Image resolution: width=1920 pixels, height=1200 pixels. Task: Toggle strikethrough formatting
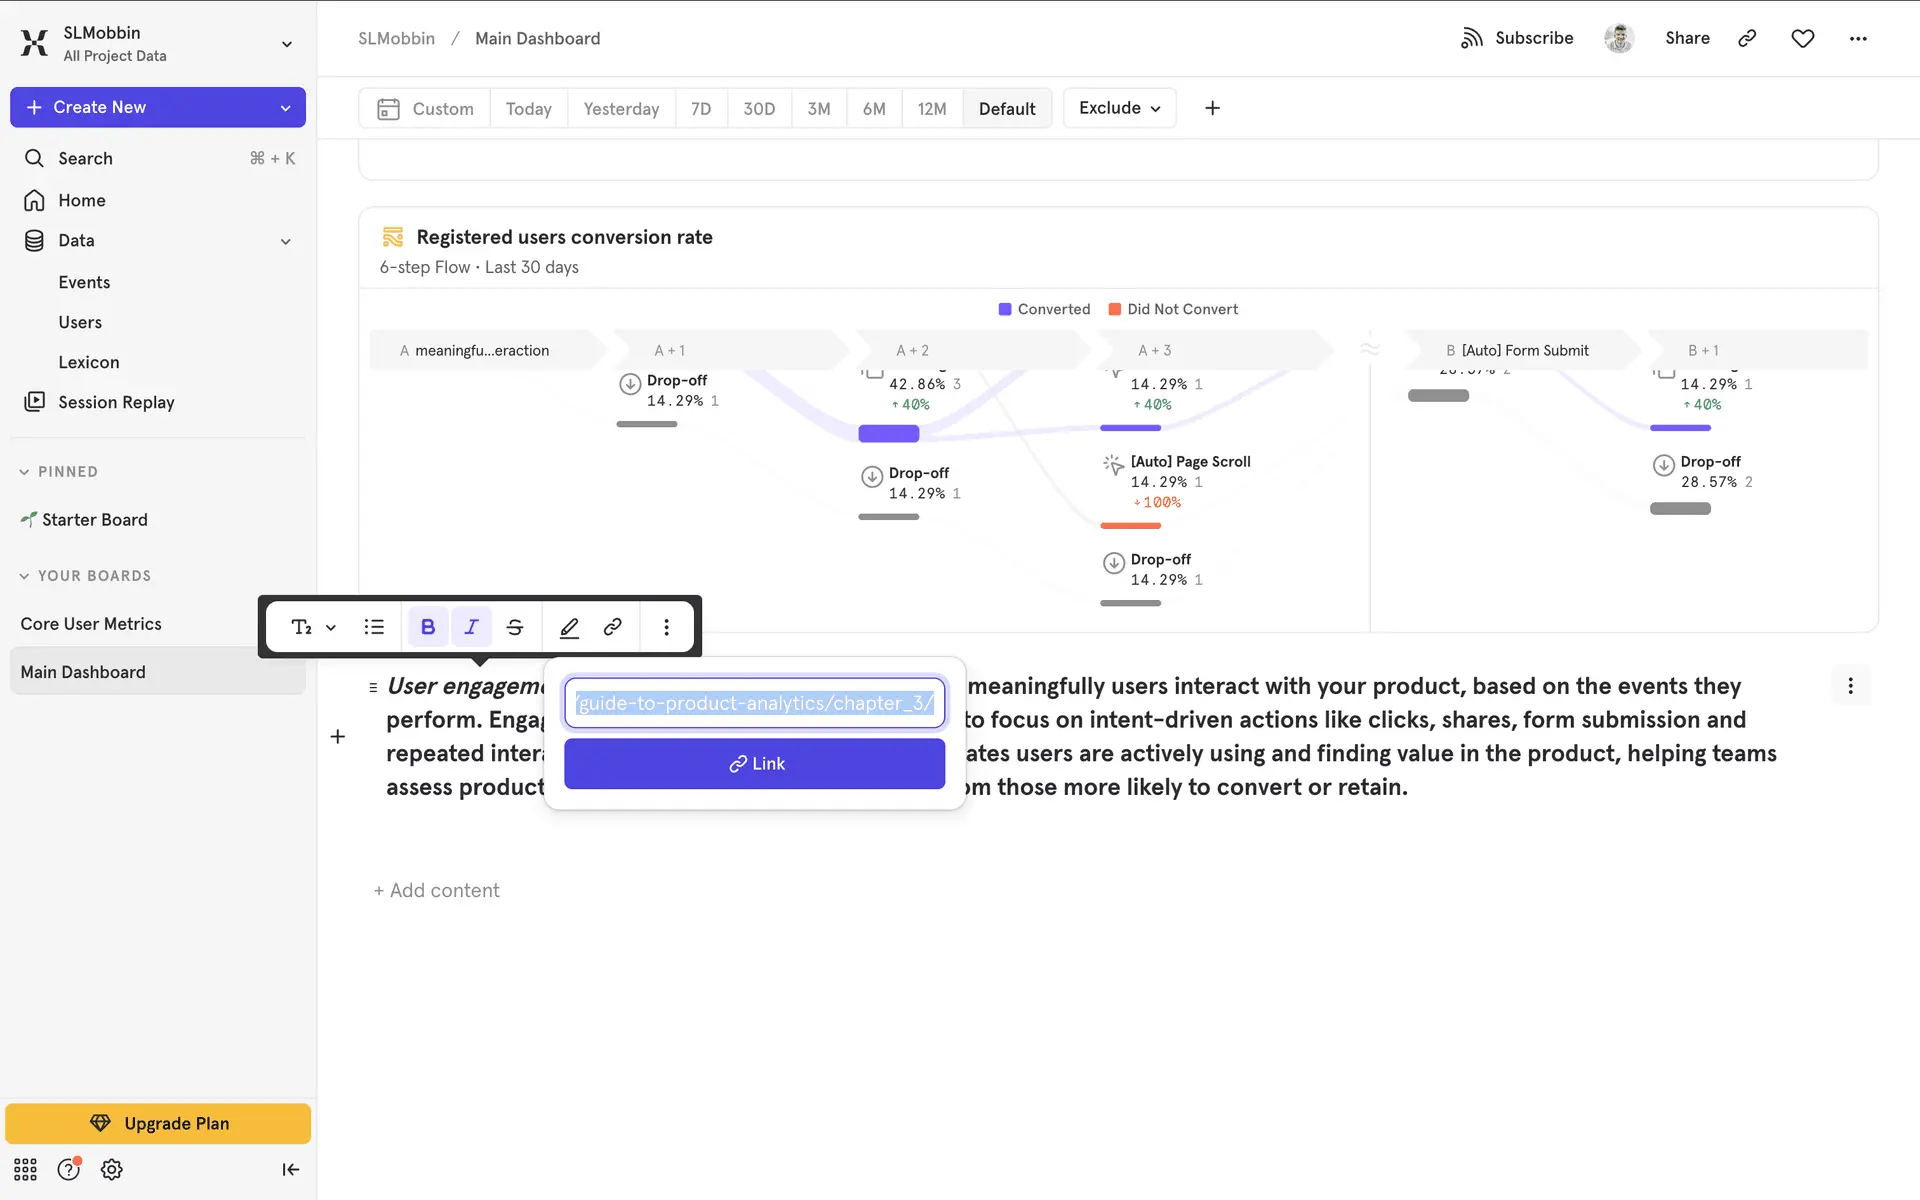point(515,627)
